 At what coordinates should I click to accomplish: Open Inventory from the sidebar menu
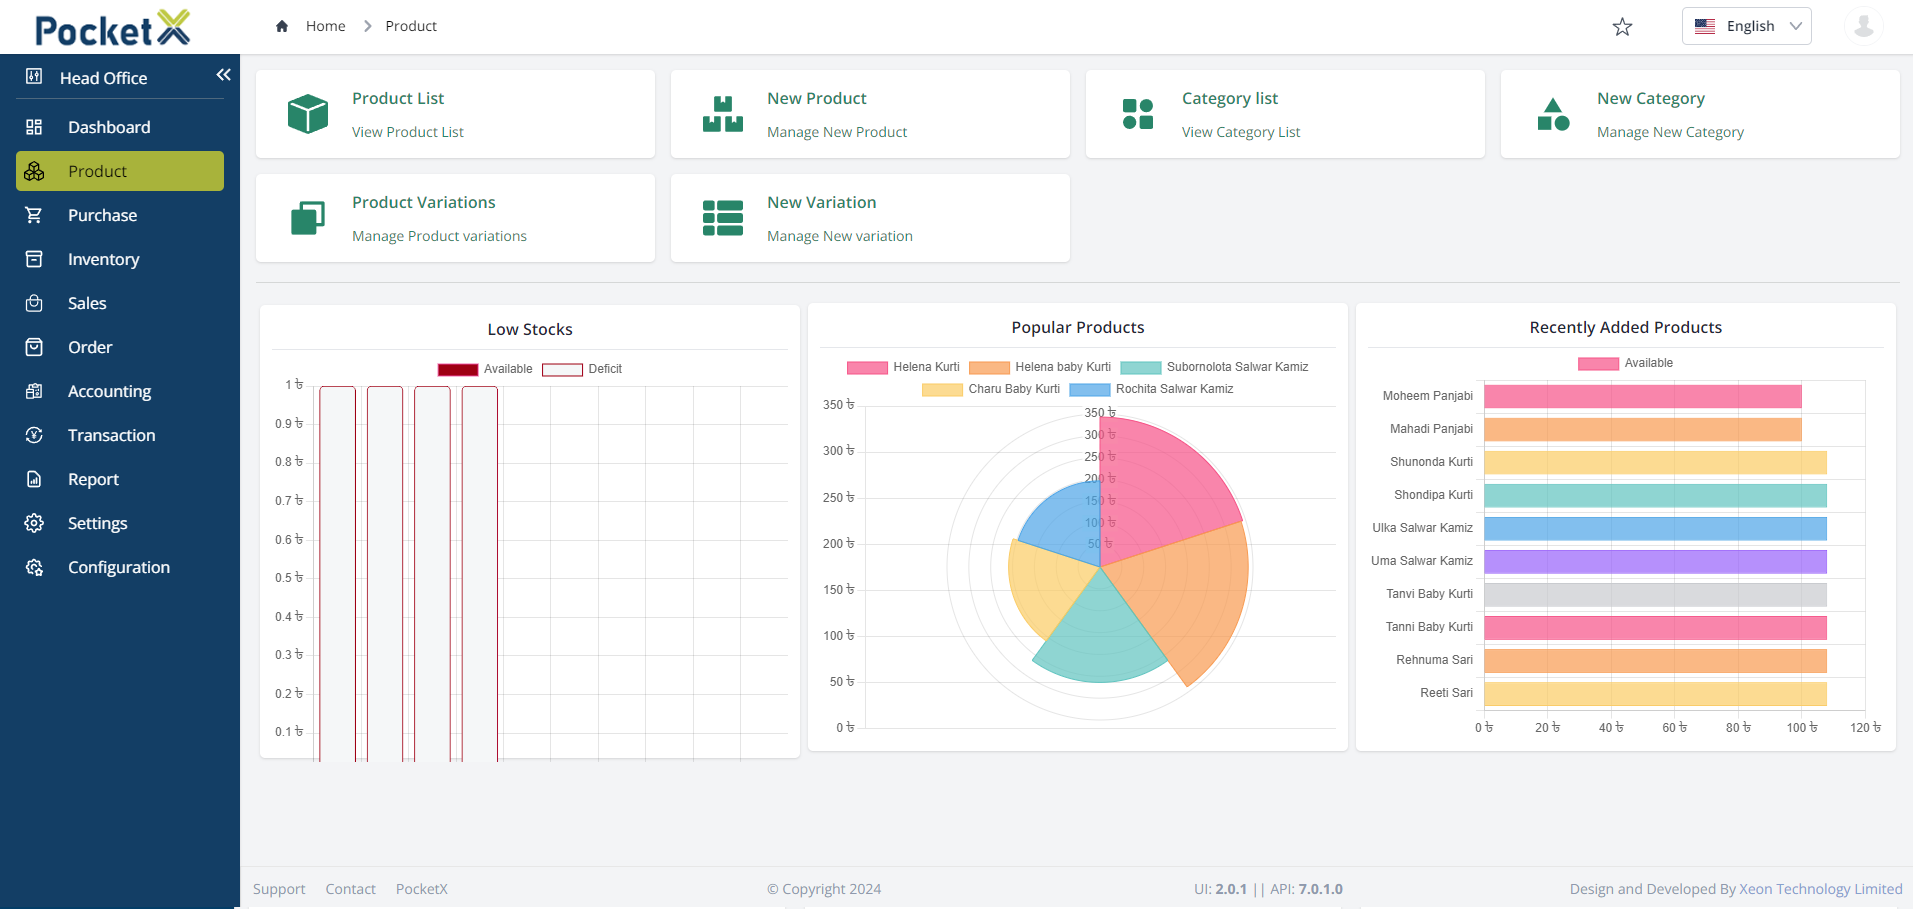[103, 259]
